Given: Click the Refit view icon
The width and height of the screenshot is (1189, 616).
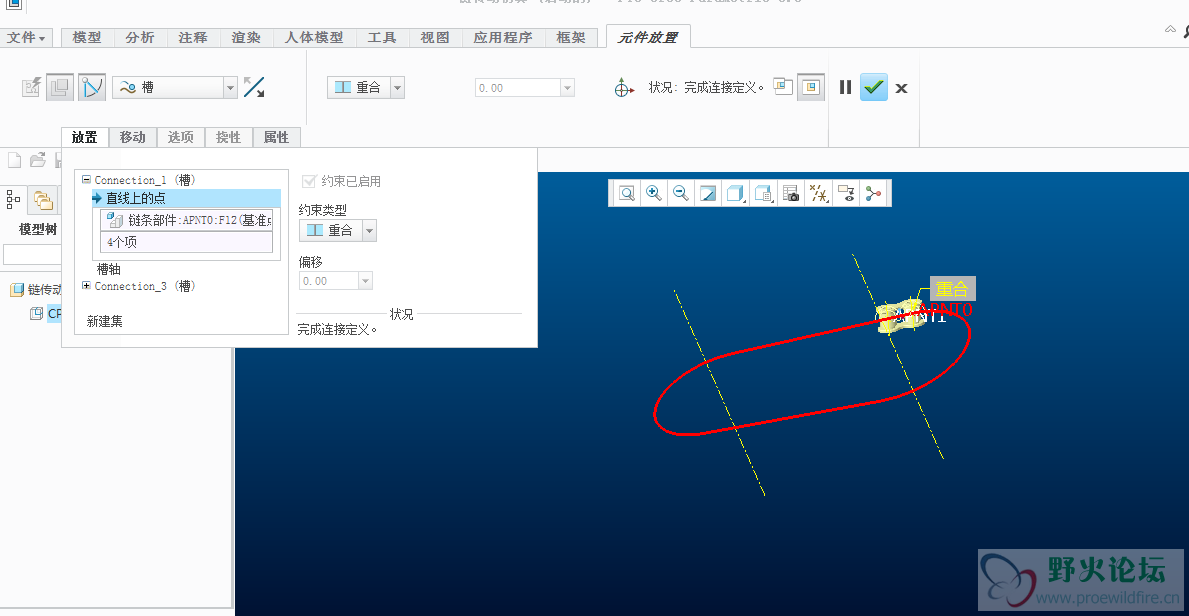Looking at the screenshot, I should [626, 193].
